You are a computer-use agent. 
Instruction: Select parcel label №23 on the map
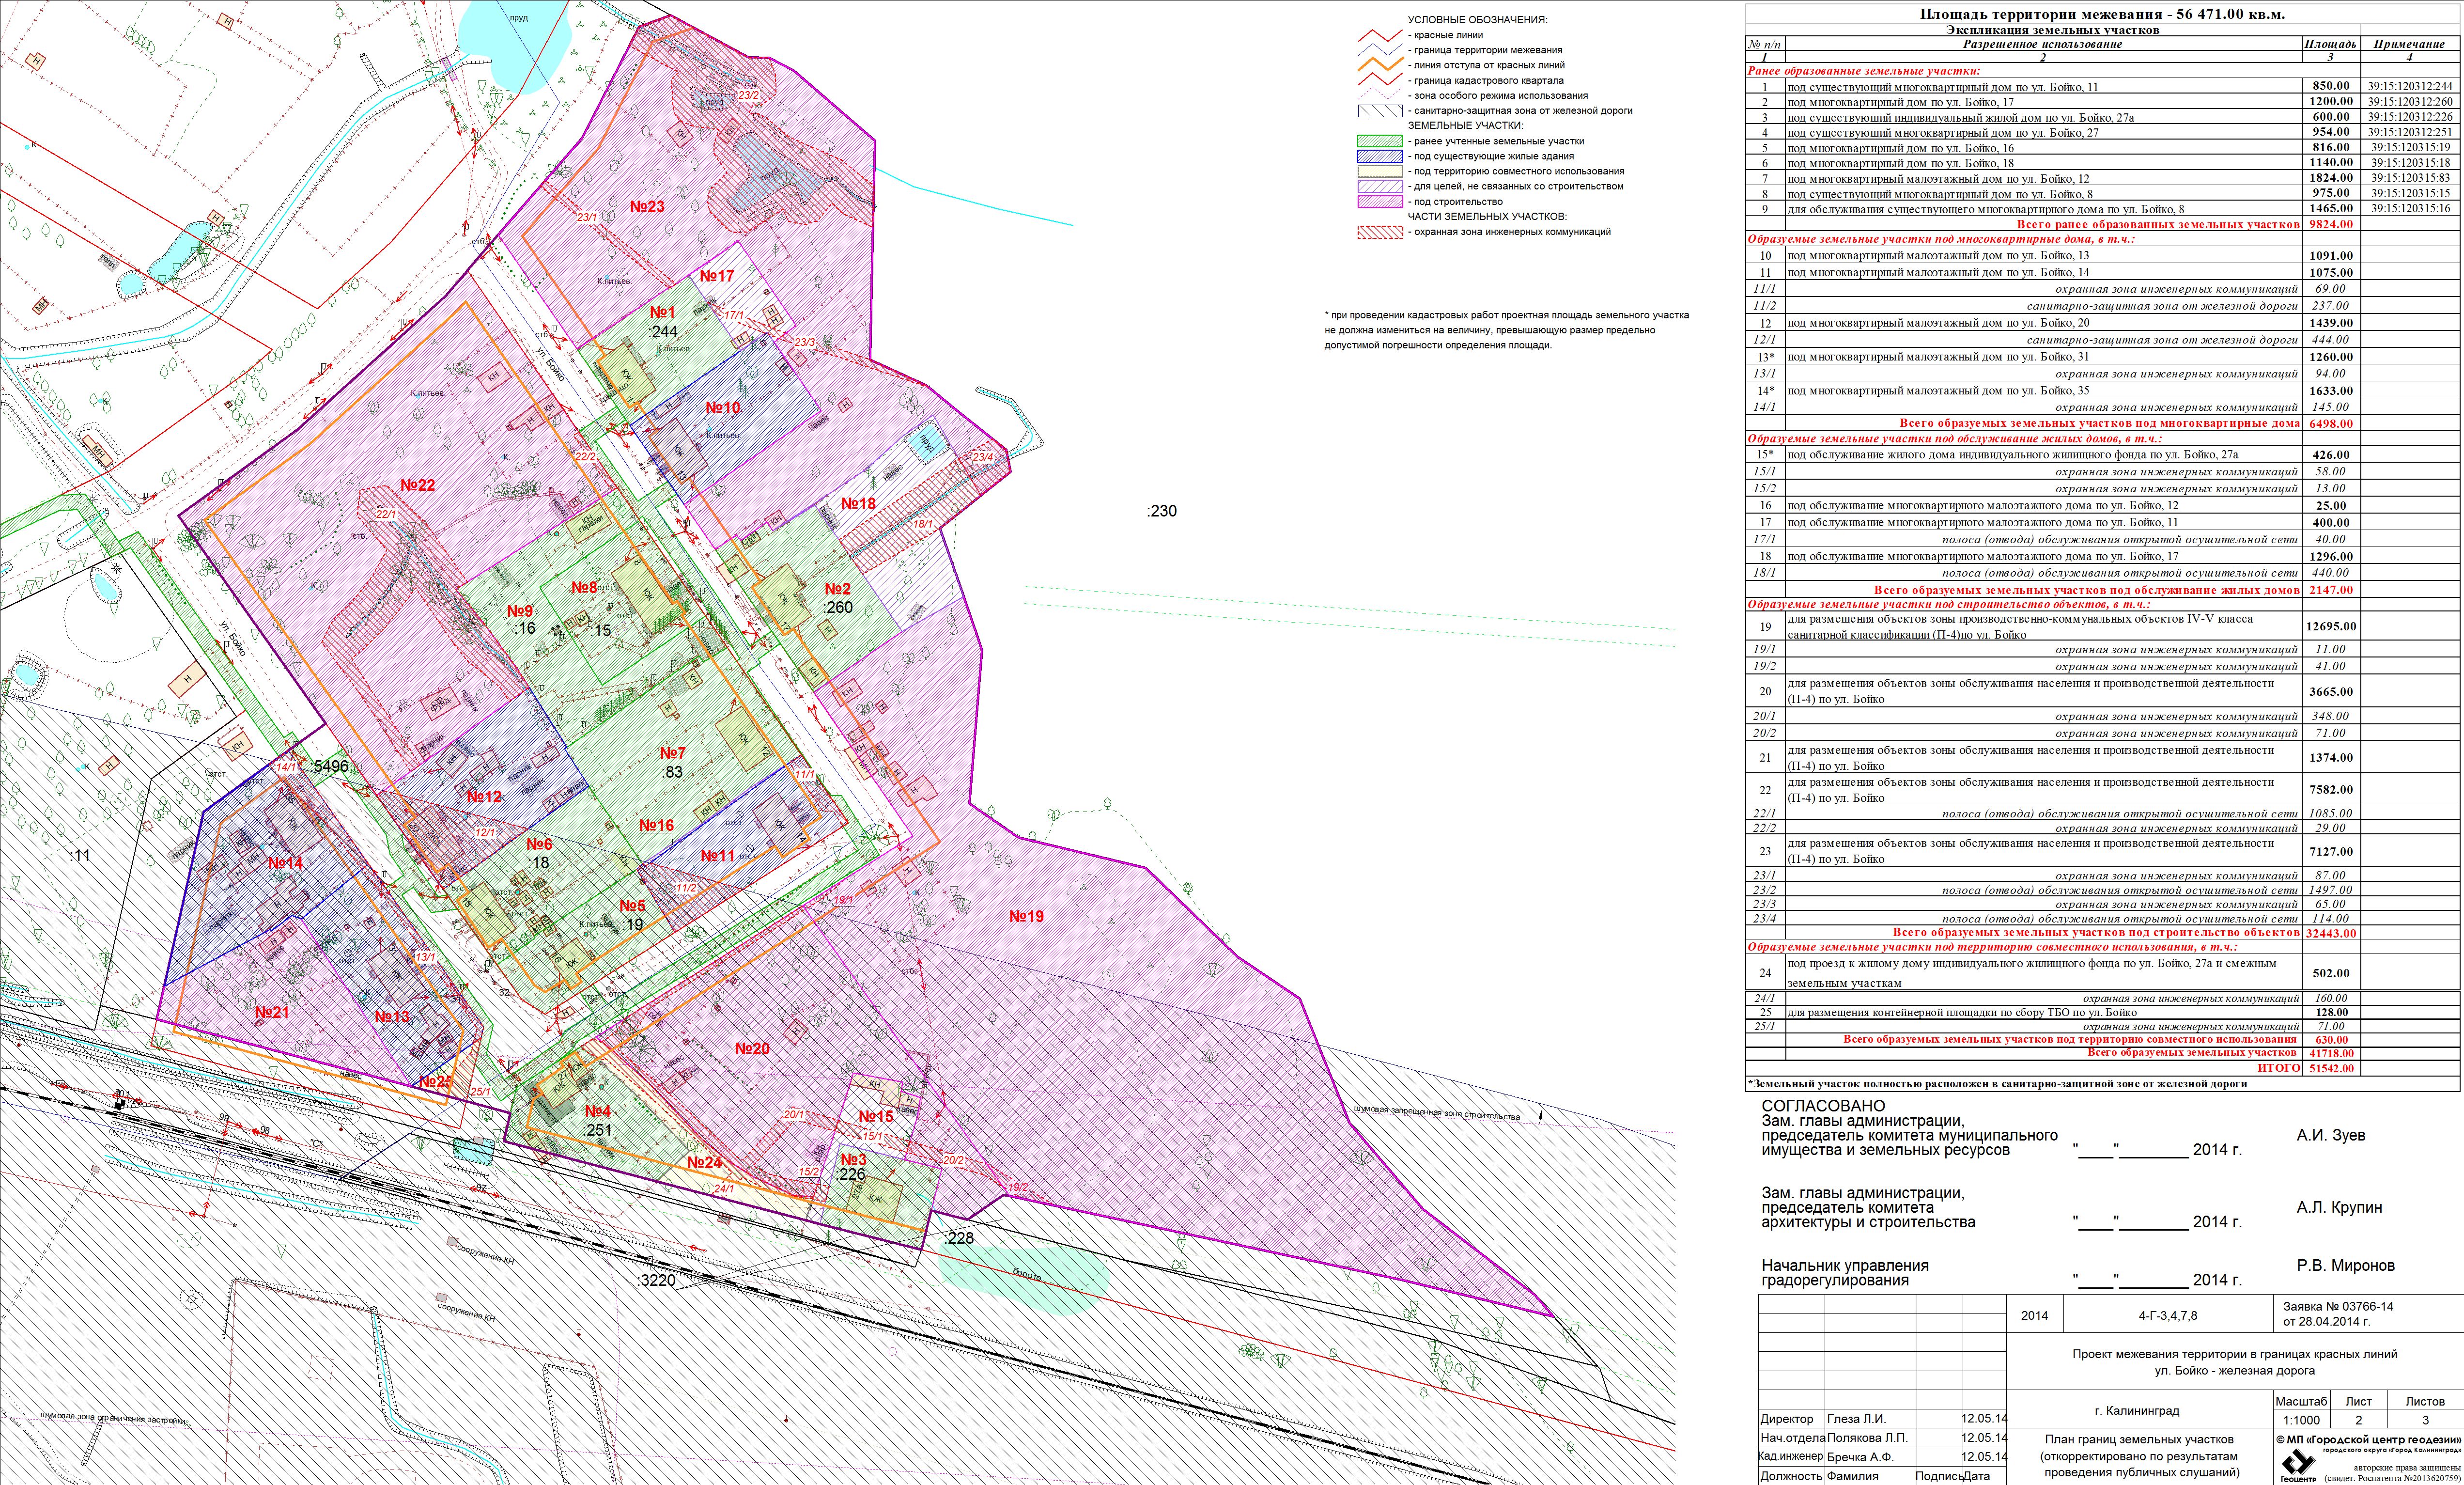pos(647,207)
